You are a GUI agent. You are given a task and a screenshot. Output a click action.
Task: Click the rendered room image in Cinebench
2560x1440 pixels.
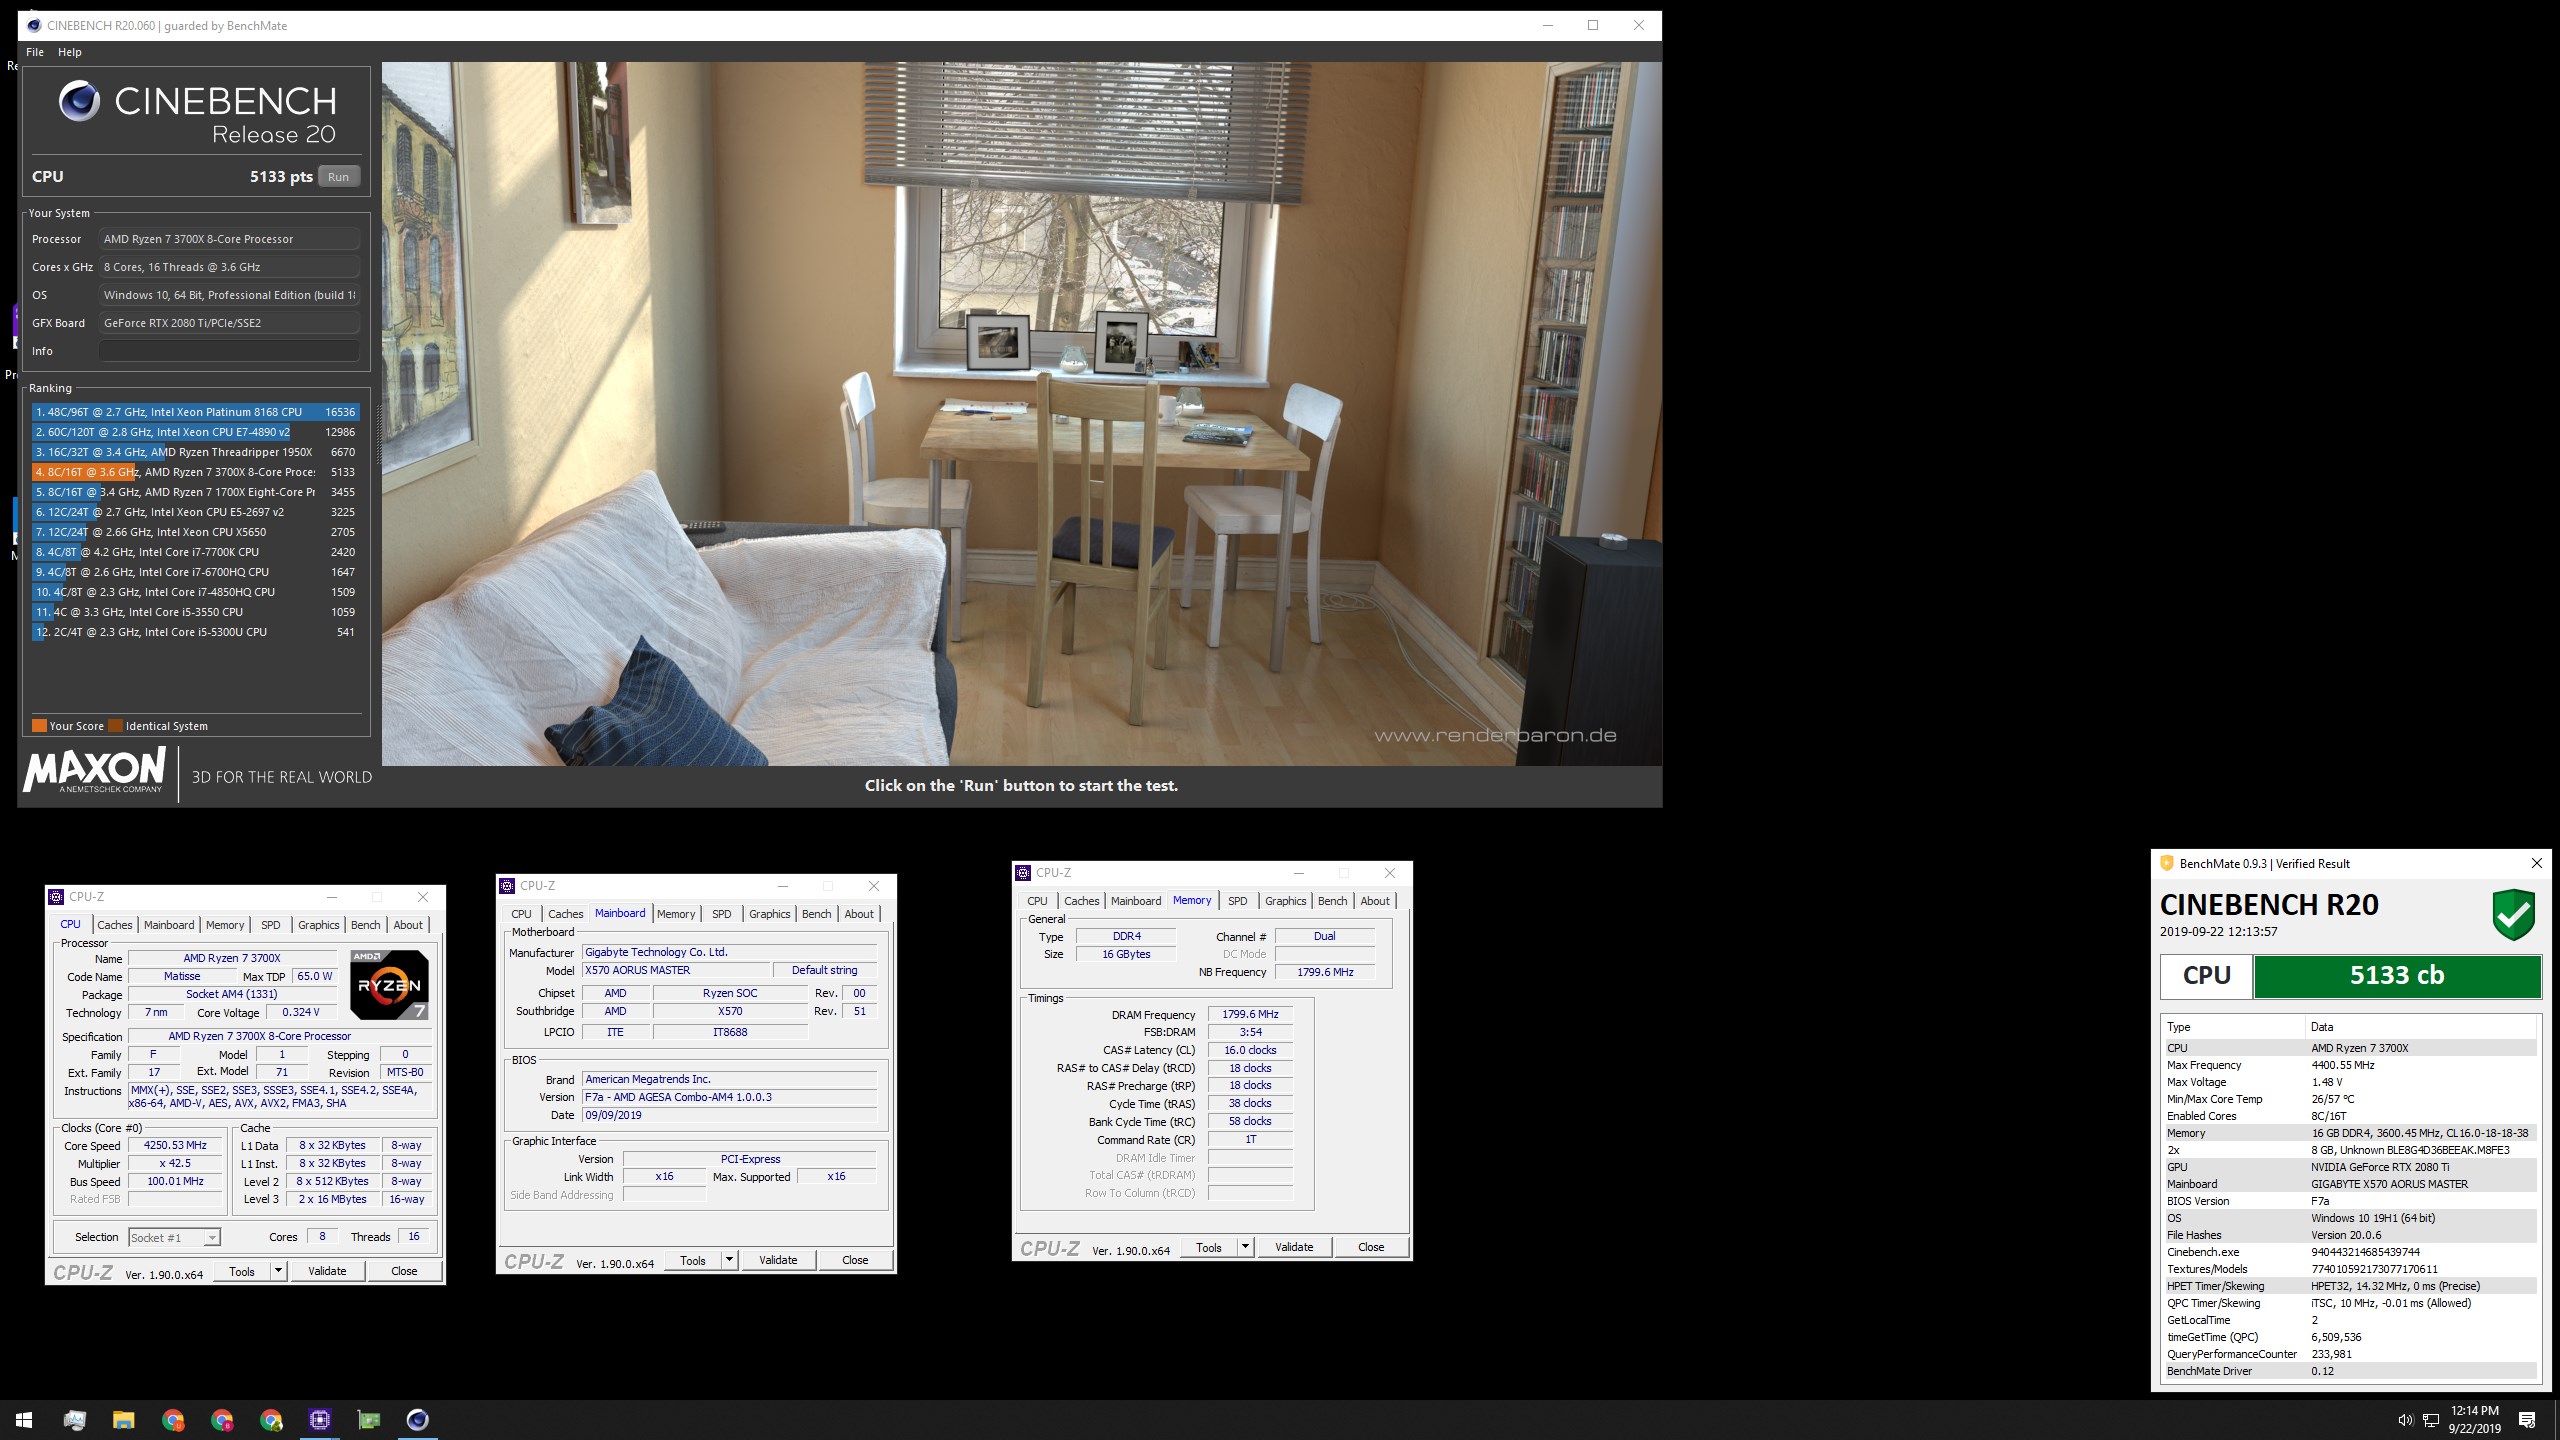click(1021, 414)
